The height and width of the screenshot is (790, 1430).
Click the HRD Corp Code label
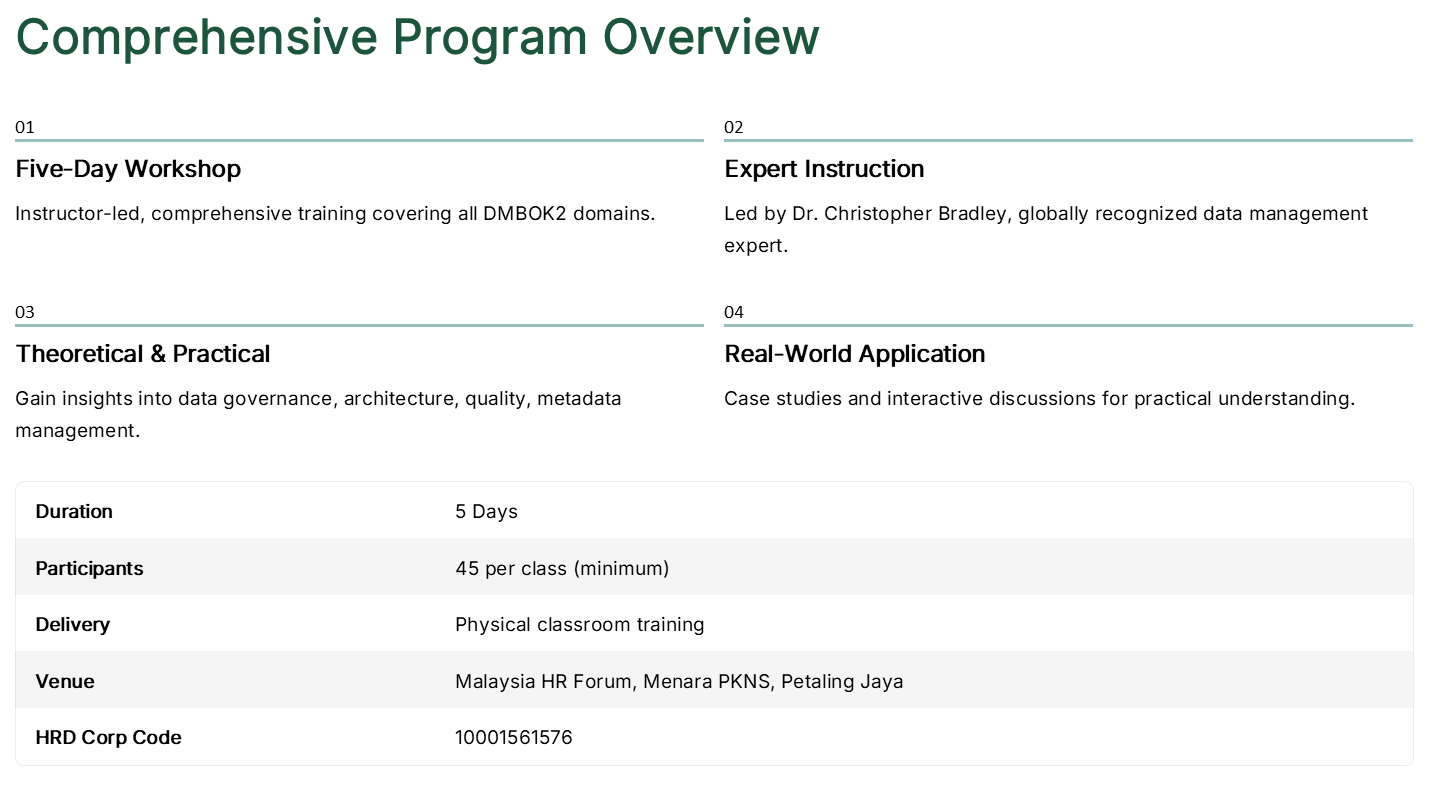(108, 737)
